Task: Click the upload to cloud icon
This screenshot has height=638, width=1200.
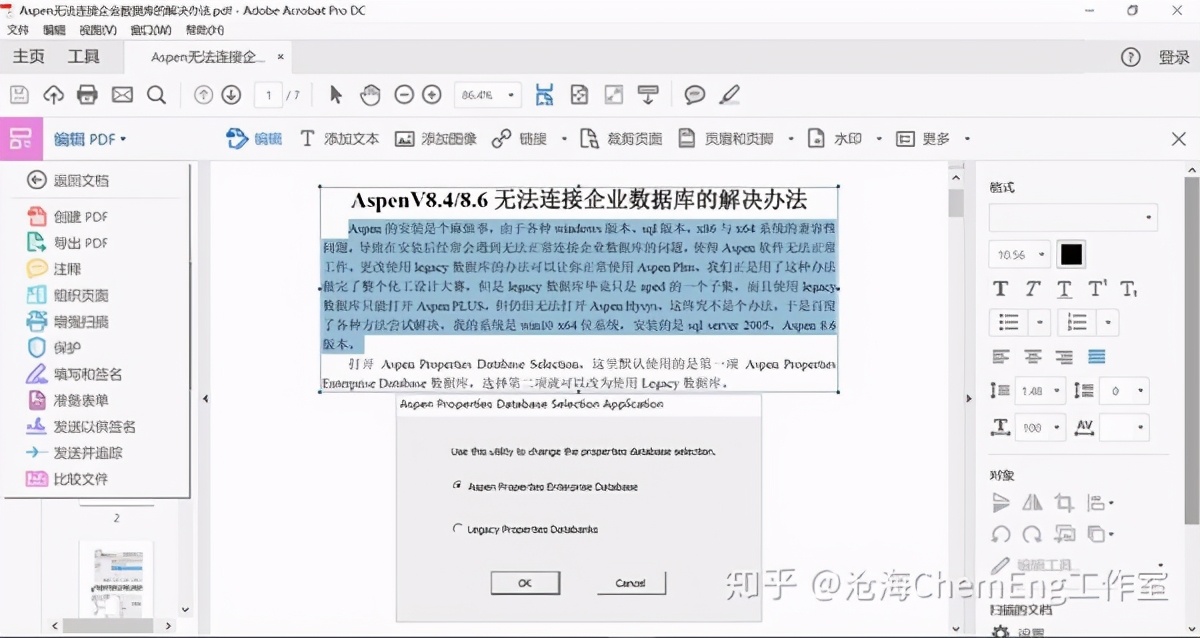Action: [53, 95]
